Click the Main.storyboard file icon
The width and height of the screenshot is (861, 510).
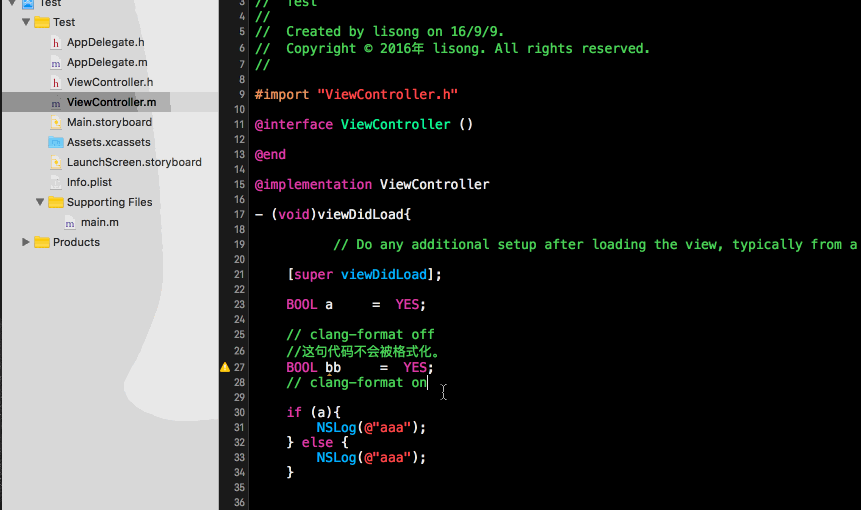[55, 122]
